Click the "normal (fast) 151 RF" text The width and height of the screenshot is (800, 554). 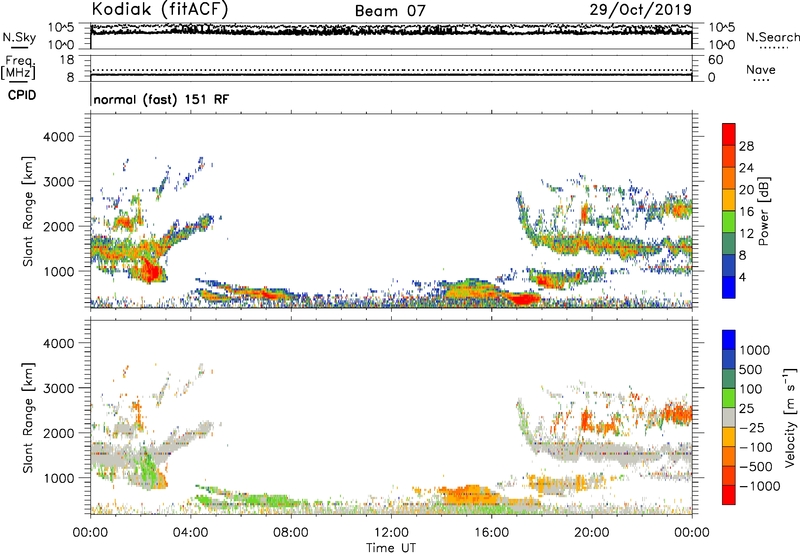161,99
